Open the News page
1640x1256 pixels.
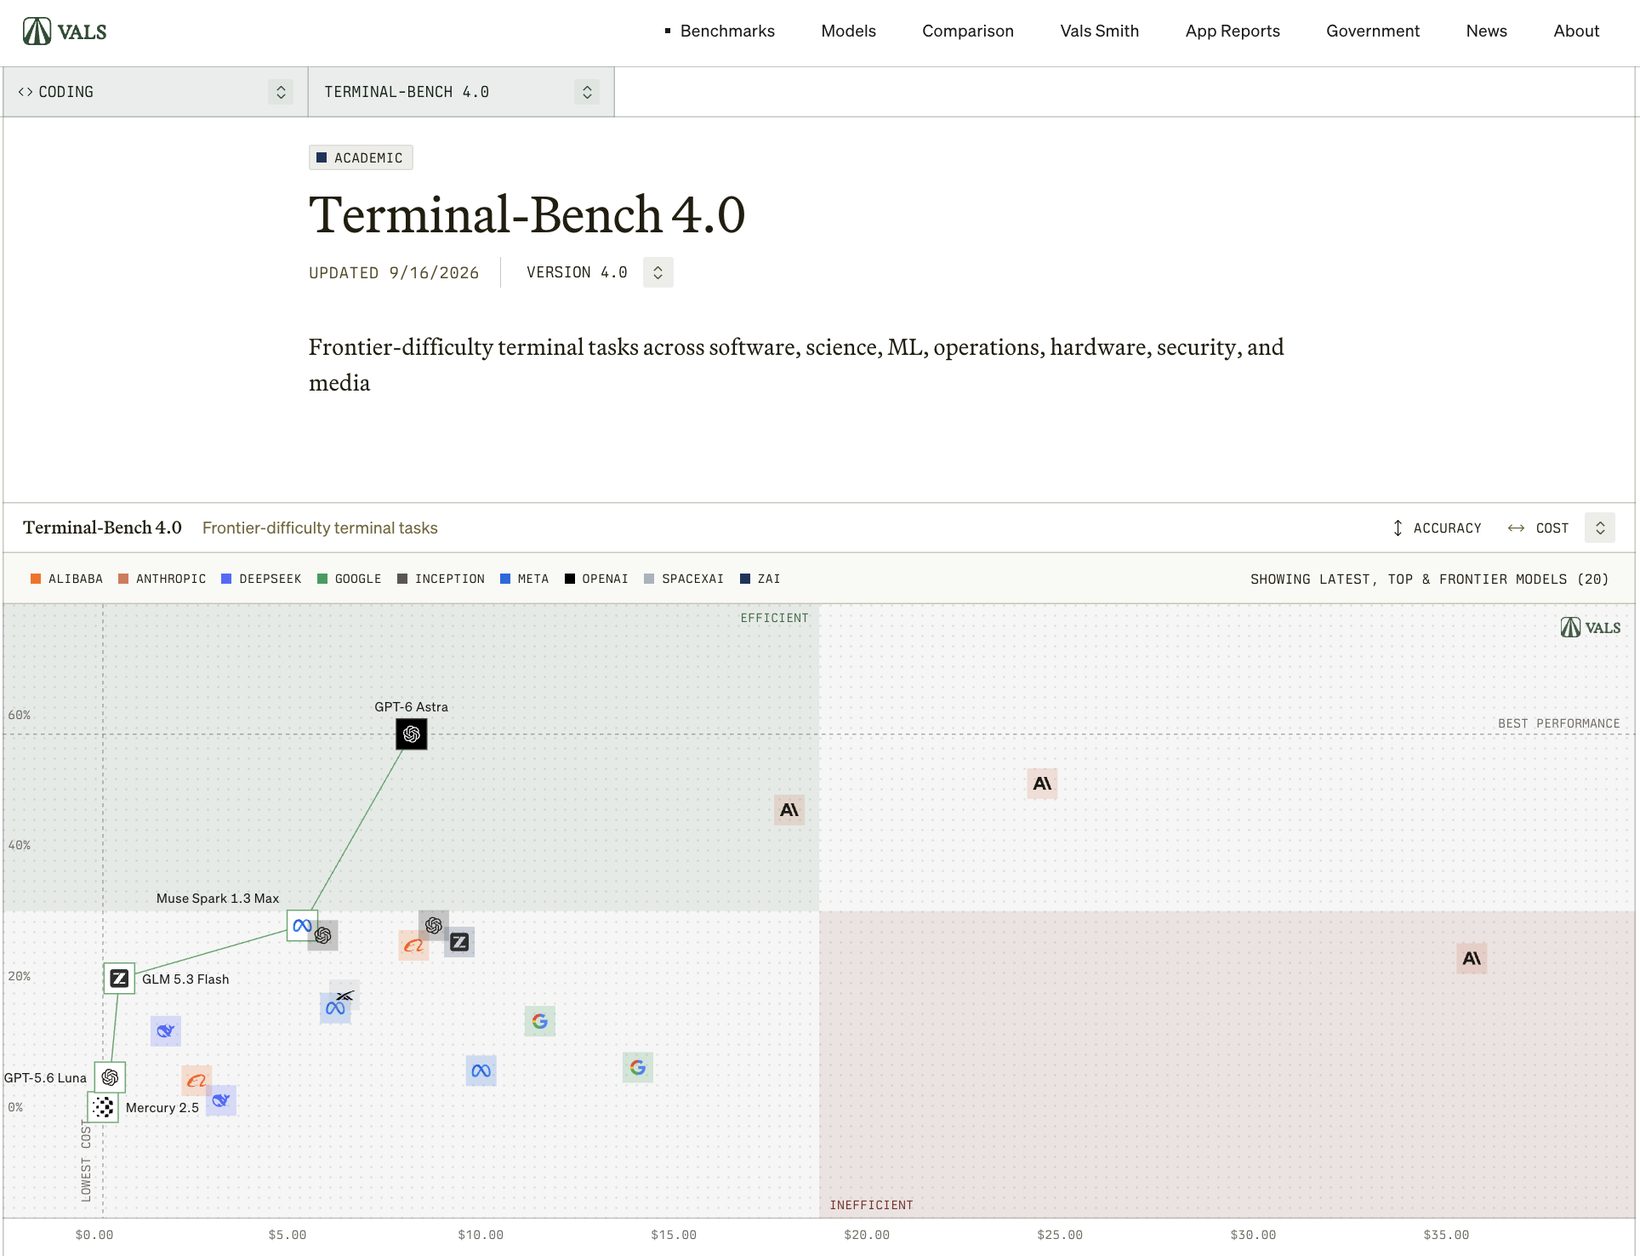(1486, 31)
